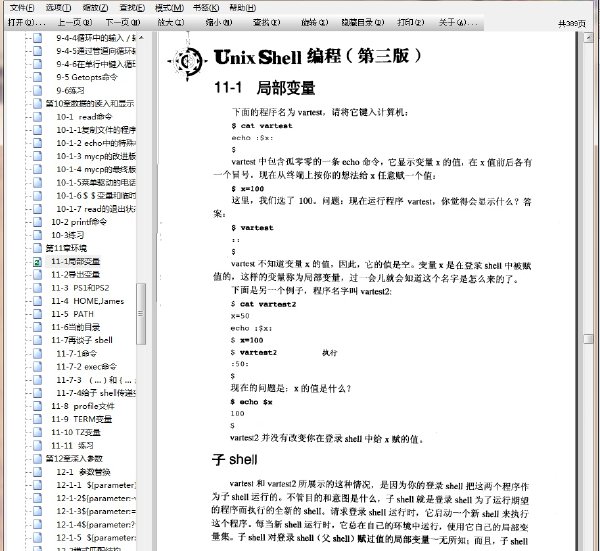The image size is (600, 551).
Task: Click page icon beside 11-6当前目录
Action: pyautogui.click(x=37, y=327)
